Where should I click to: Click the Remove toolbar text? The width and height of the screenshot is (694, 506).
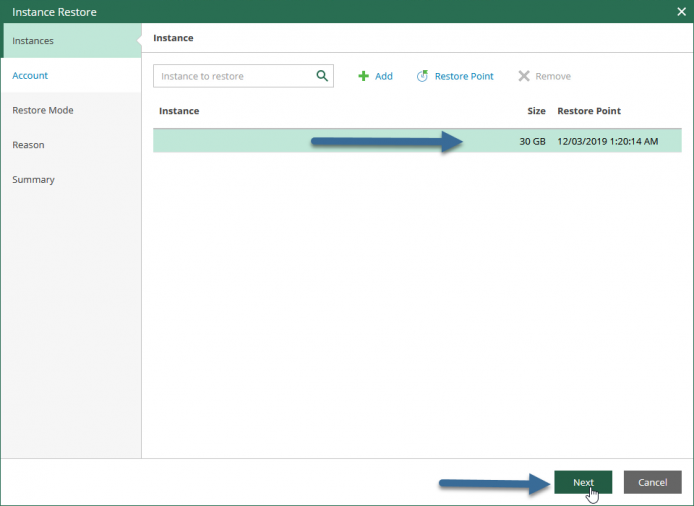[553, 76]
